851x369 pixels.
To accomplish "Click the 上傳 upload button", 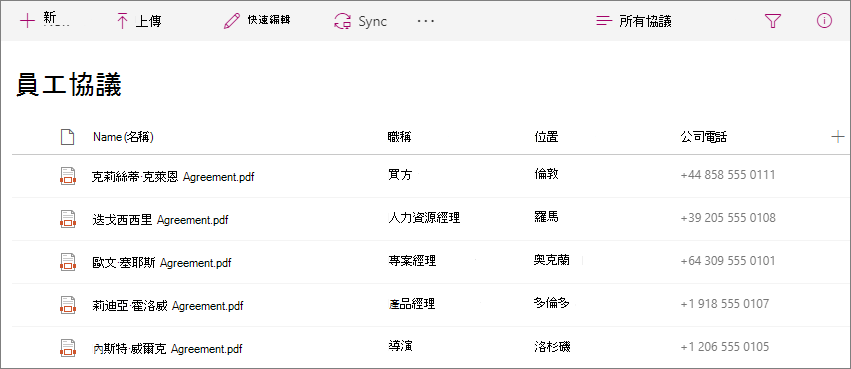I will tap(148, 21).
